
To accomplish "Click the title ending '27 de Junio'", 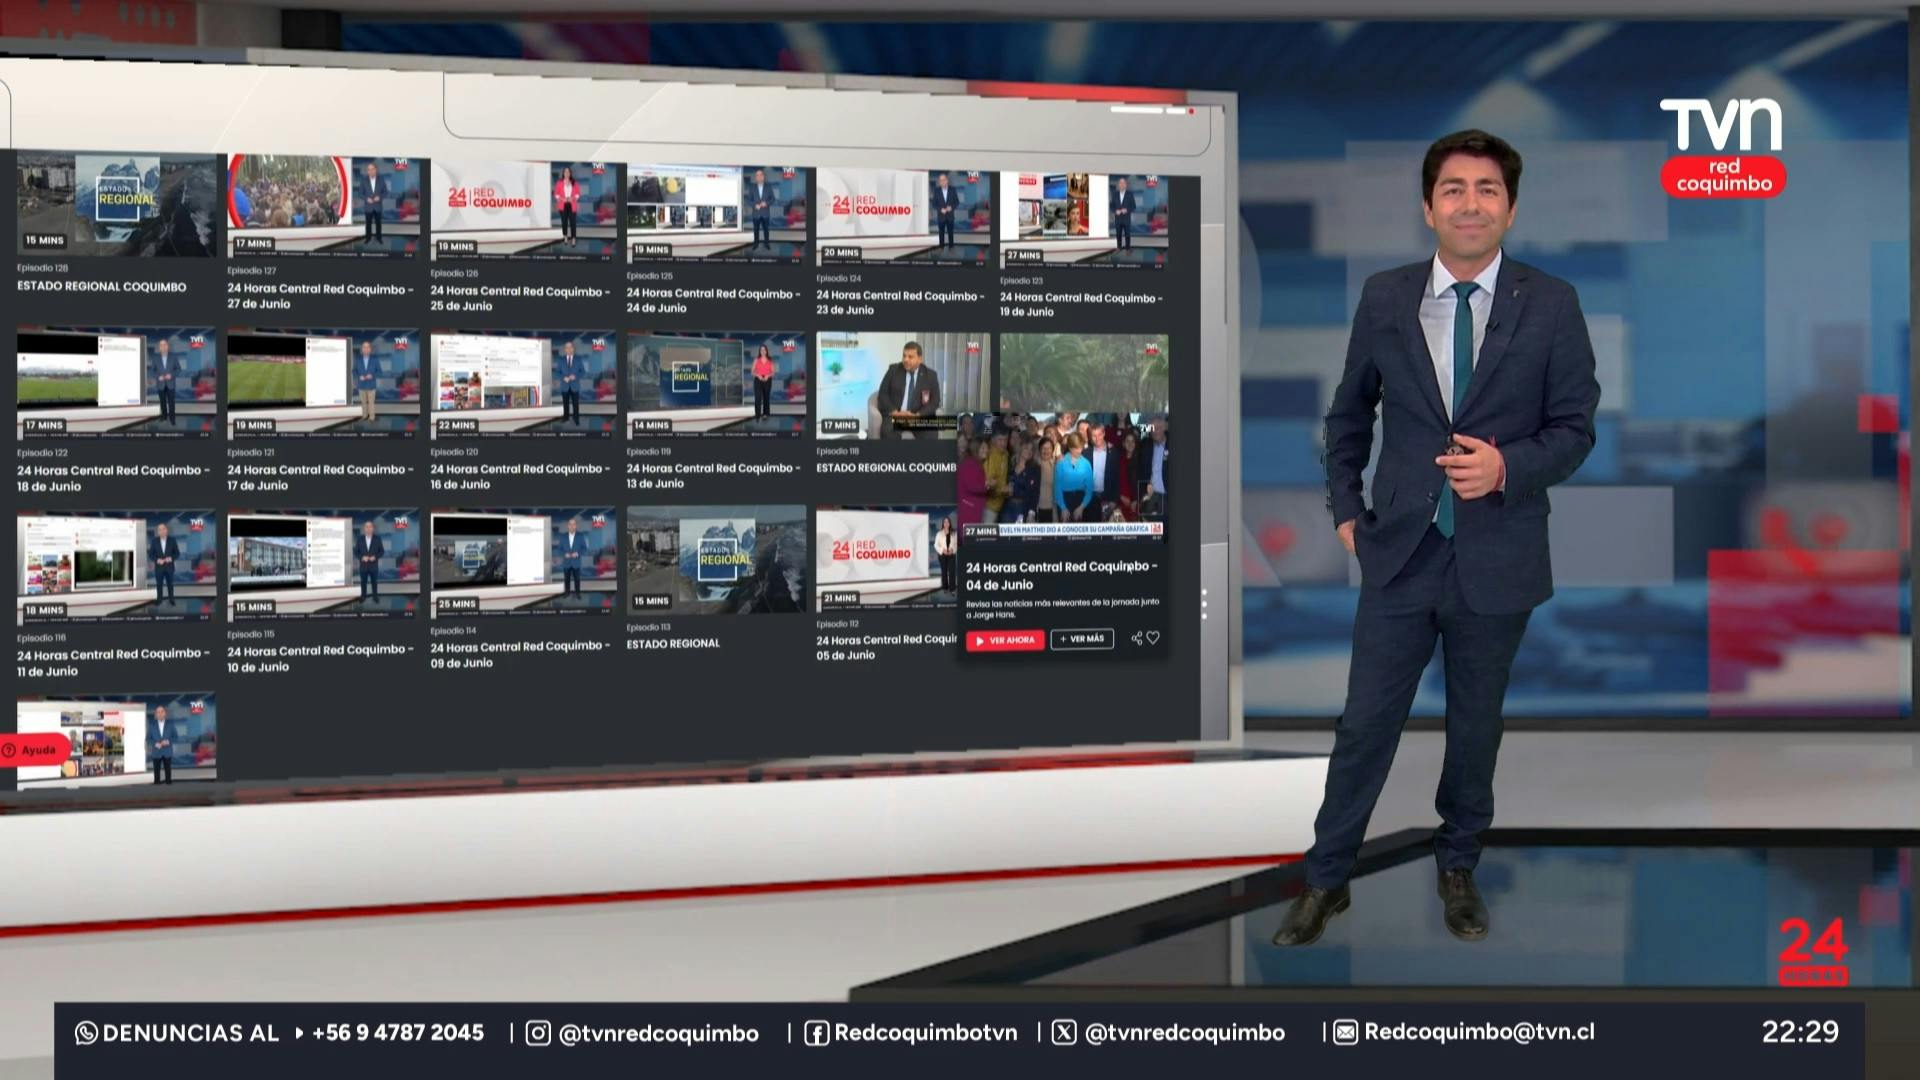I will 320,296.
